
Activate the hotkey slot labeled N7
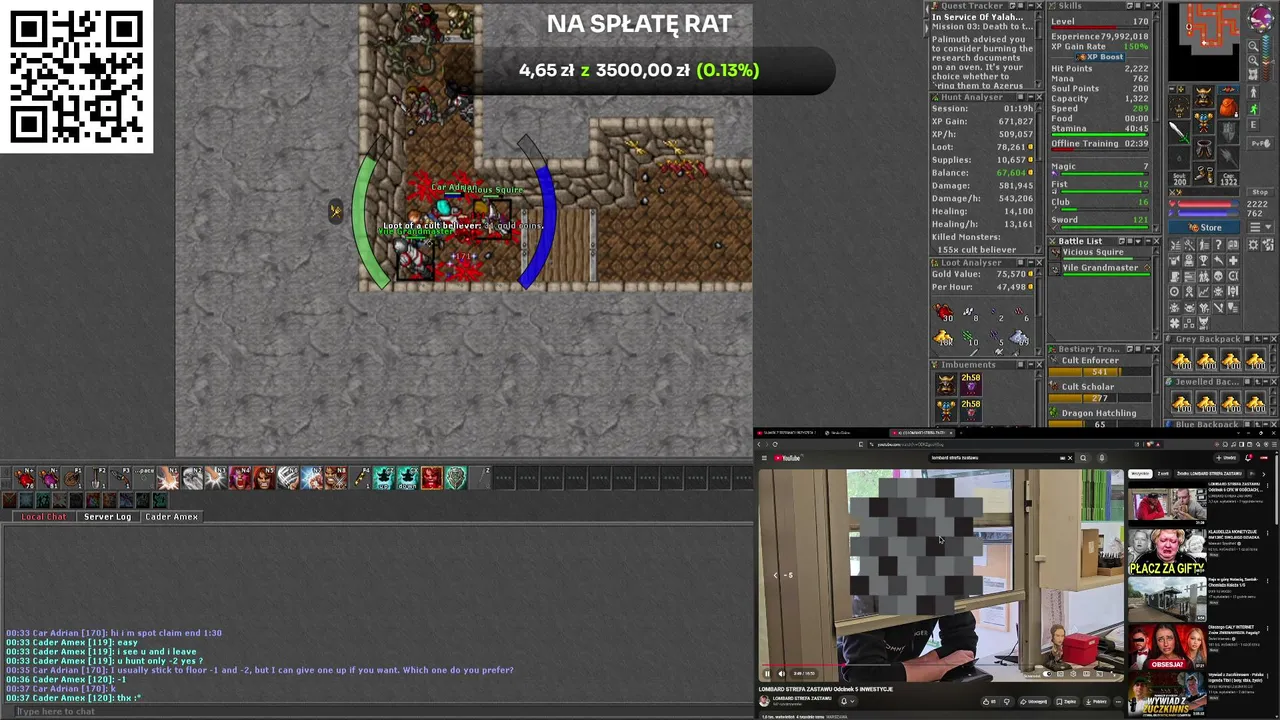point(312,478)
